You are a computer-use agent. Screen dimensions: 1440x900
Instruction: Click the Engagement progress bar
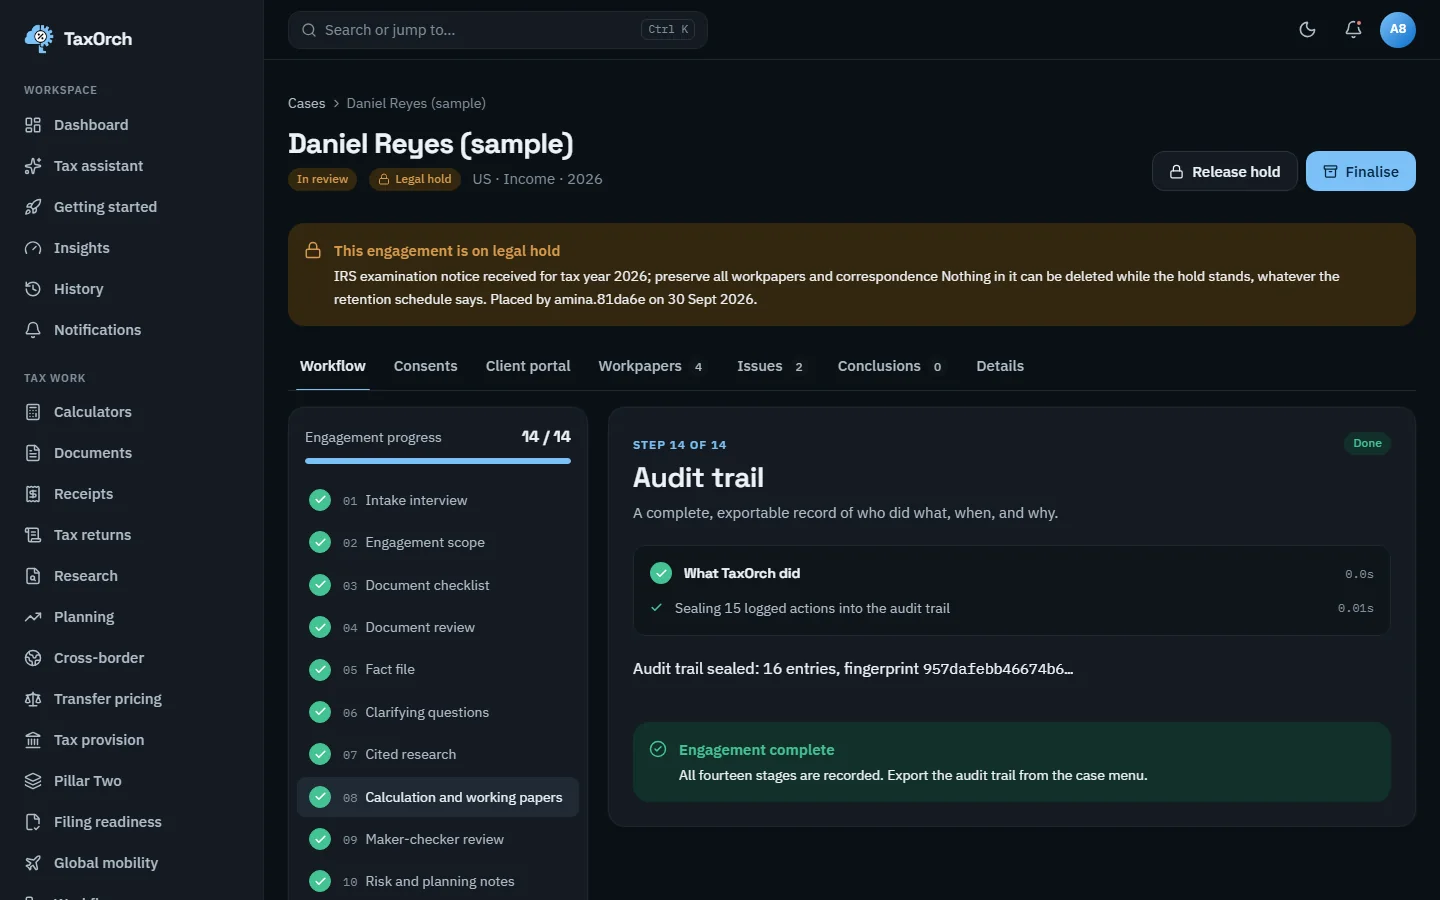(438, 461)
